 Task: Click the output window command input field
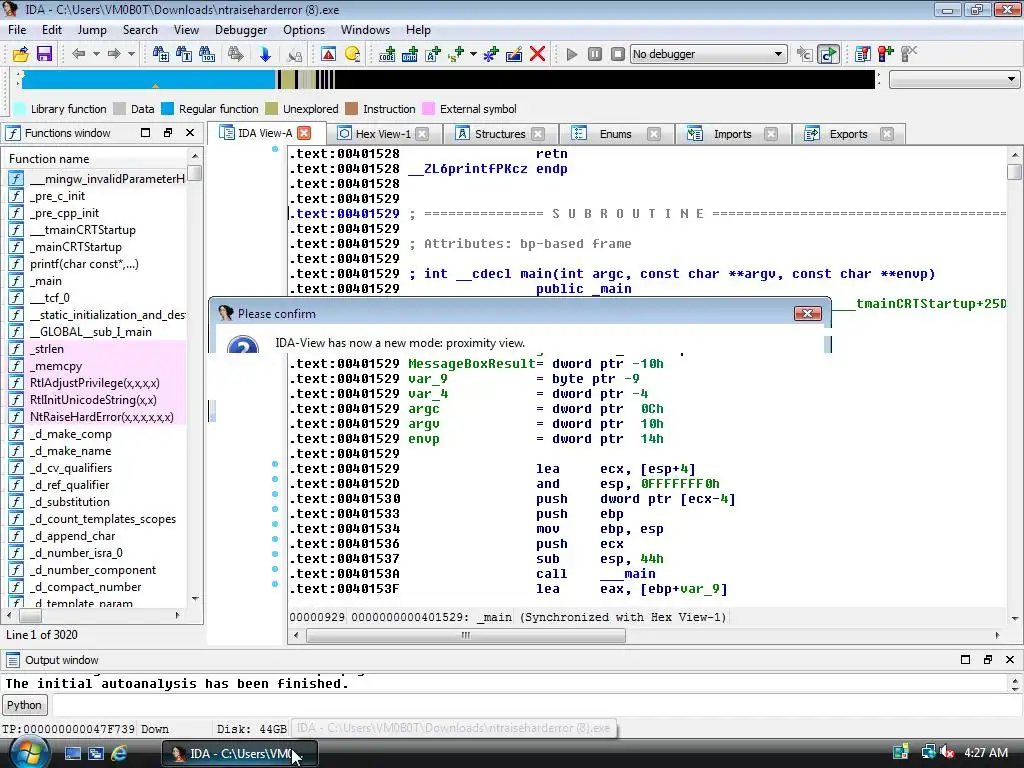(536, 705)
